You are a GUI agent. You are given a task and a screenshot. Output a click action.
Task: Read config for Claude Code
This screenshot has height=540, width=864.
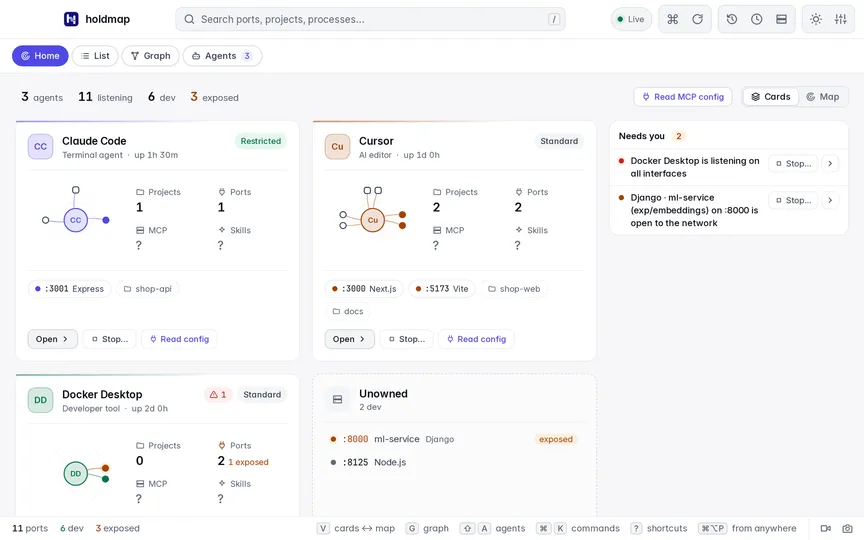point(179,339)
